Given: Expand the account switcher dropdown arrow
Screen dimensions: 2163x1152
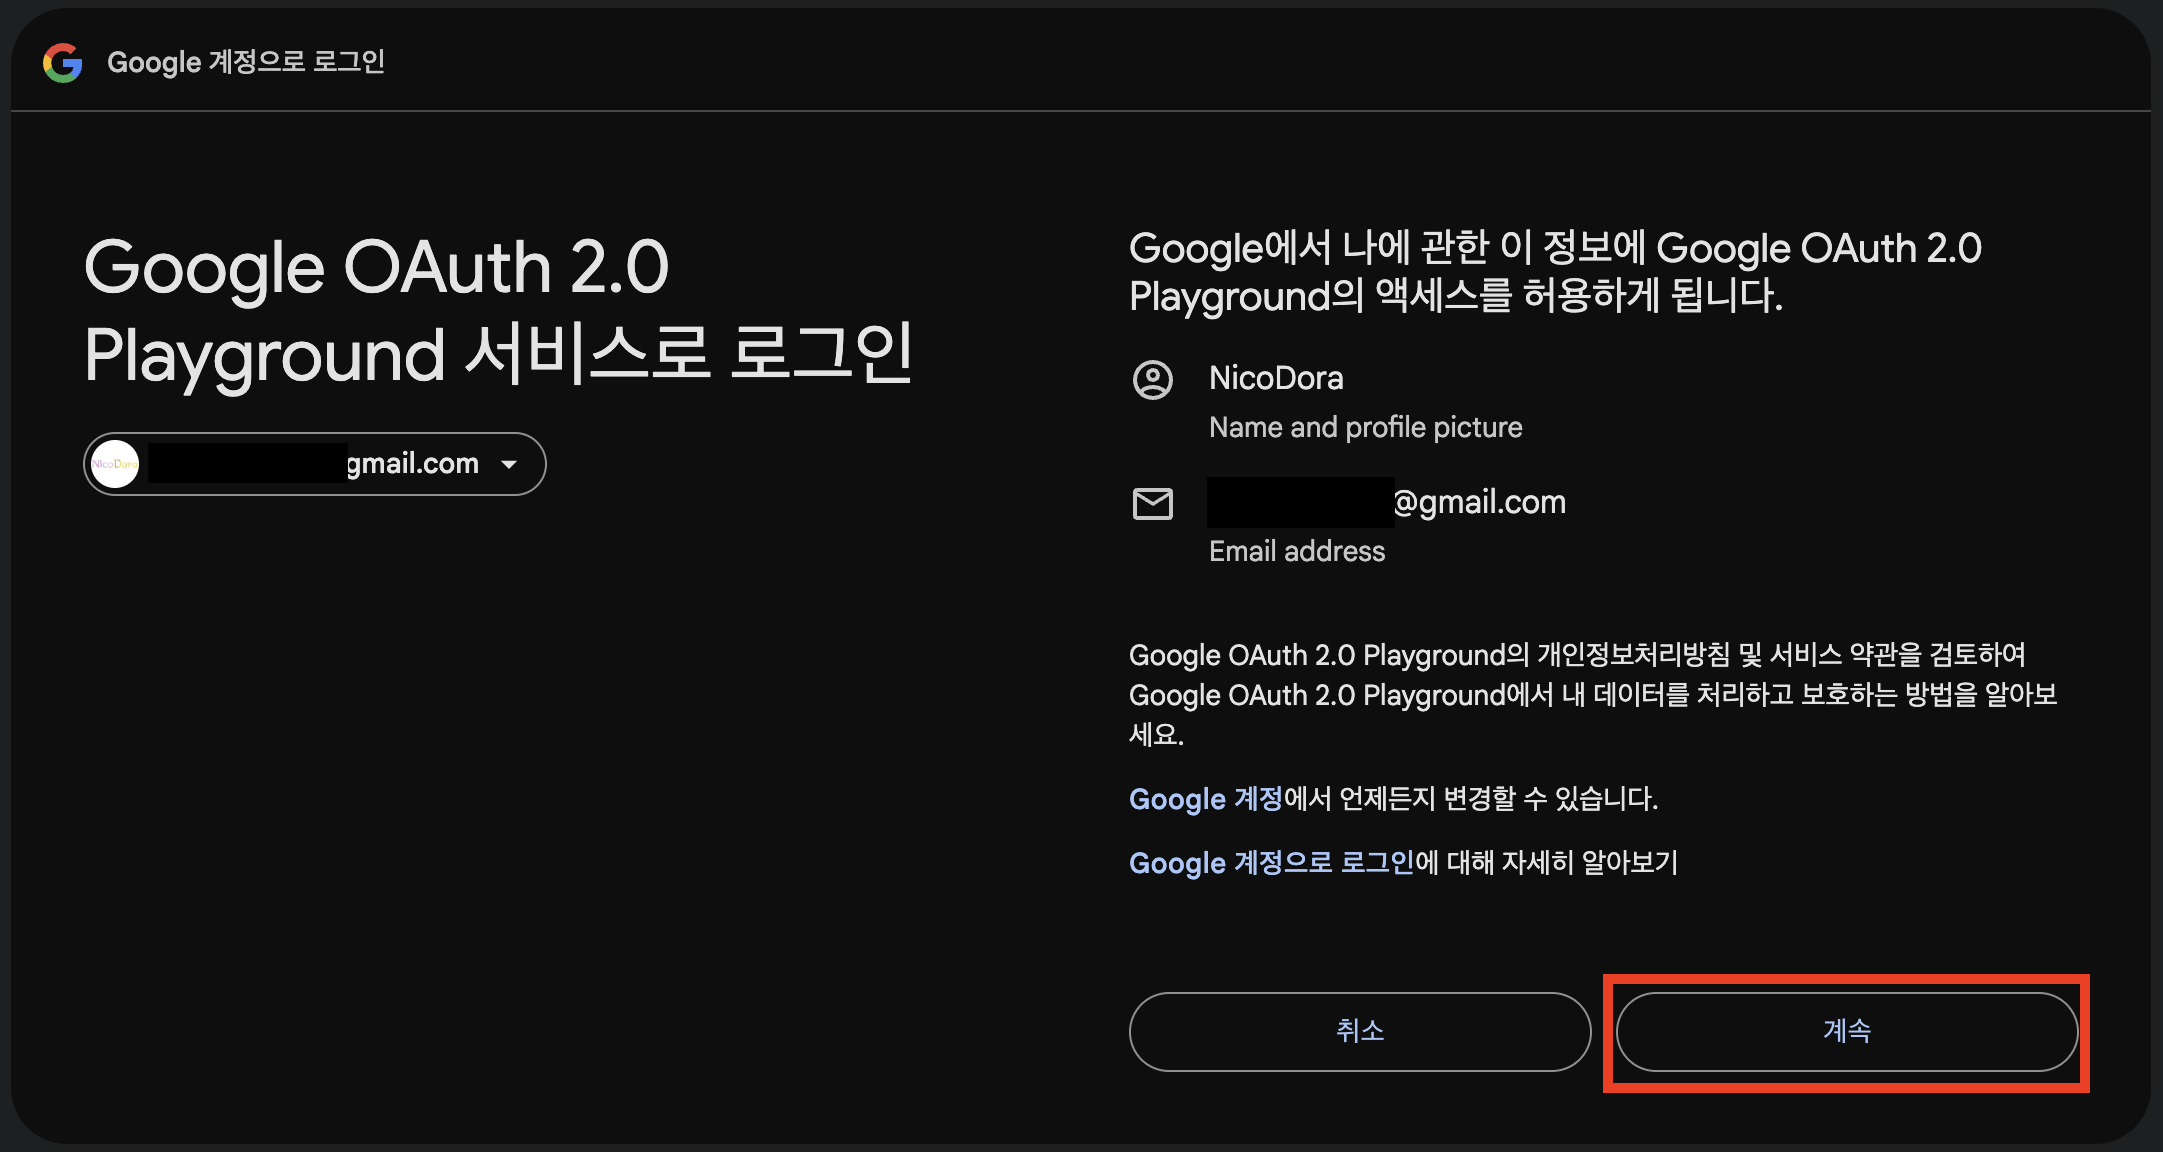Looking at the screenshot, I should [509, 464].
